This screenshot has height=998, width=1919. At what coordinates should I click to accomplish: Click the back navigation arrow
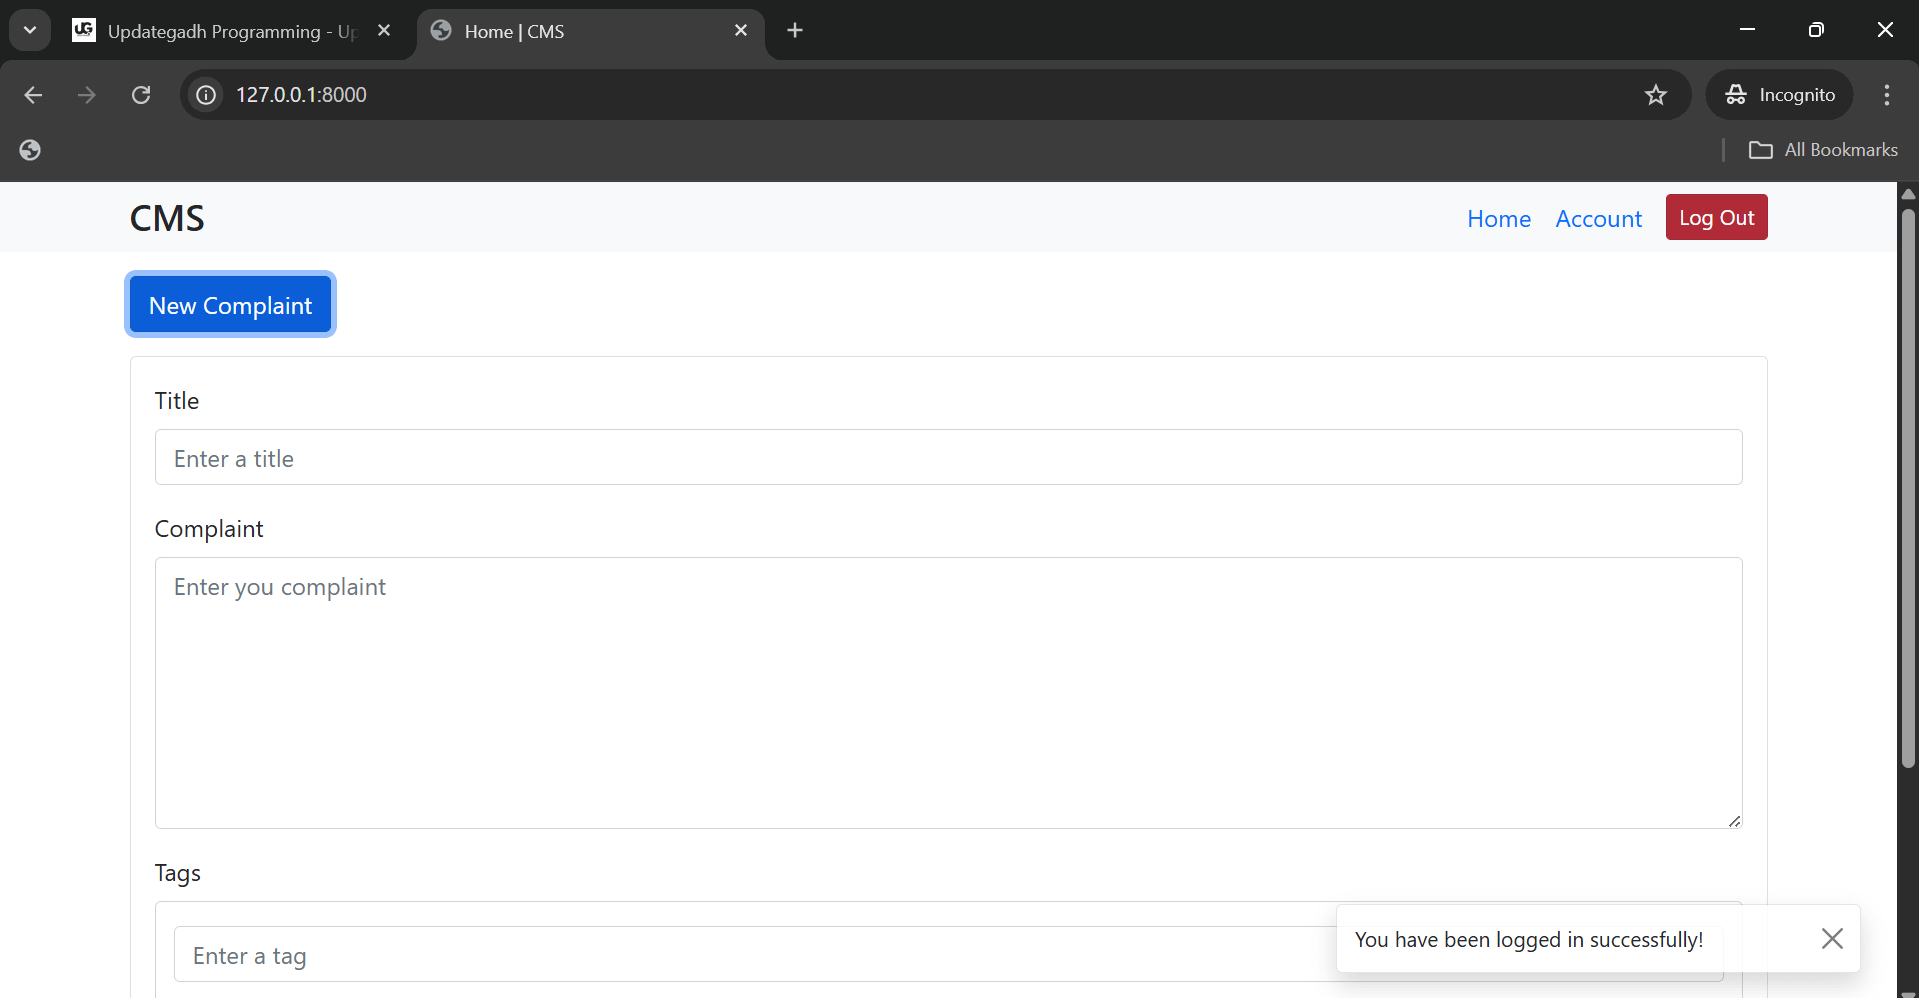pyautogui.click(x=33, y=94)
